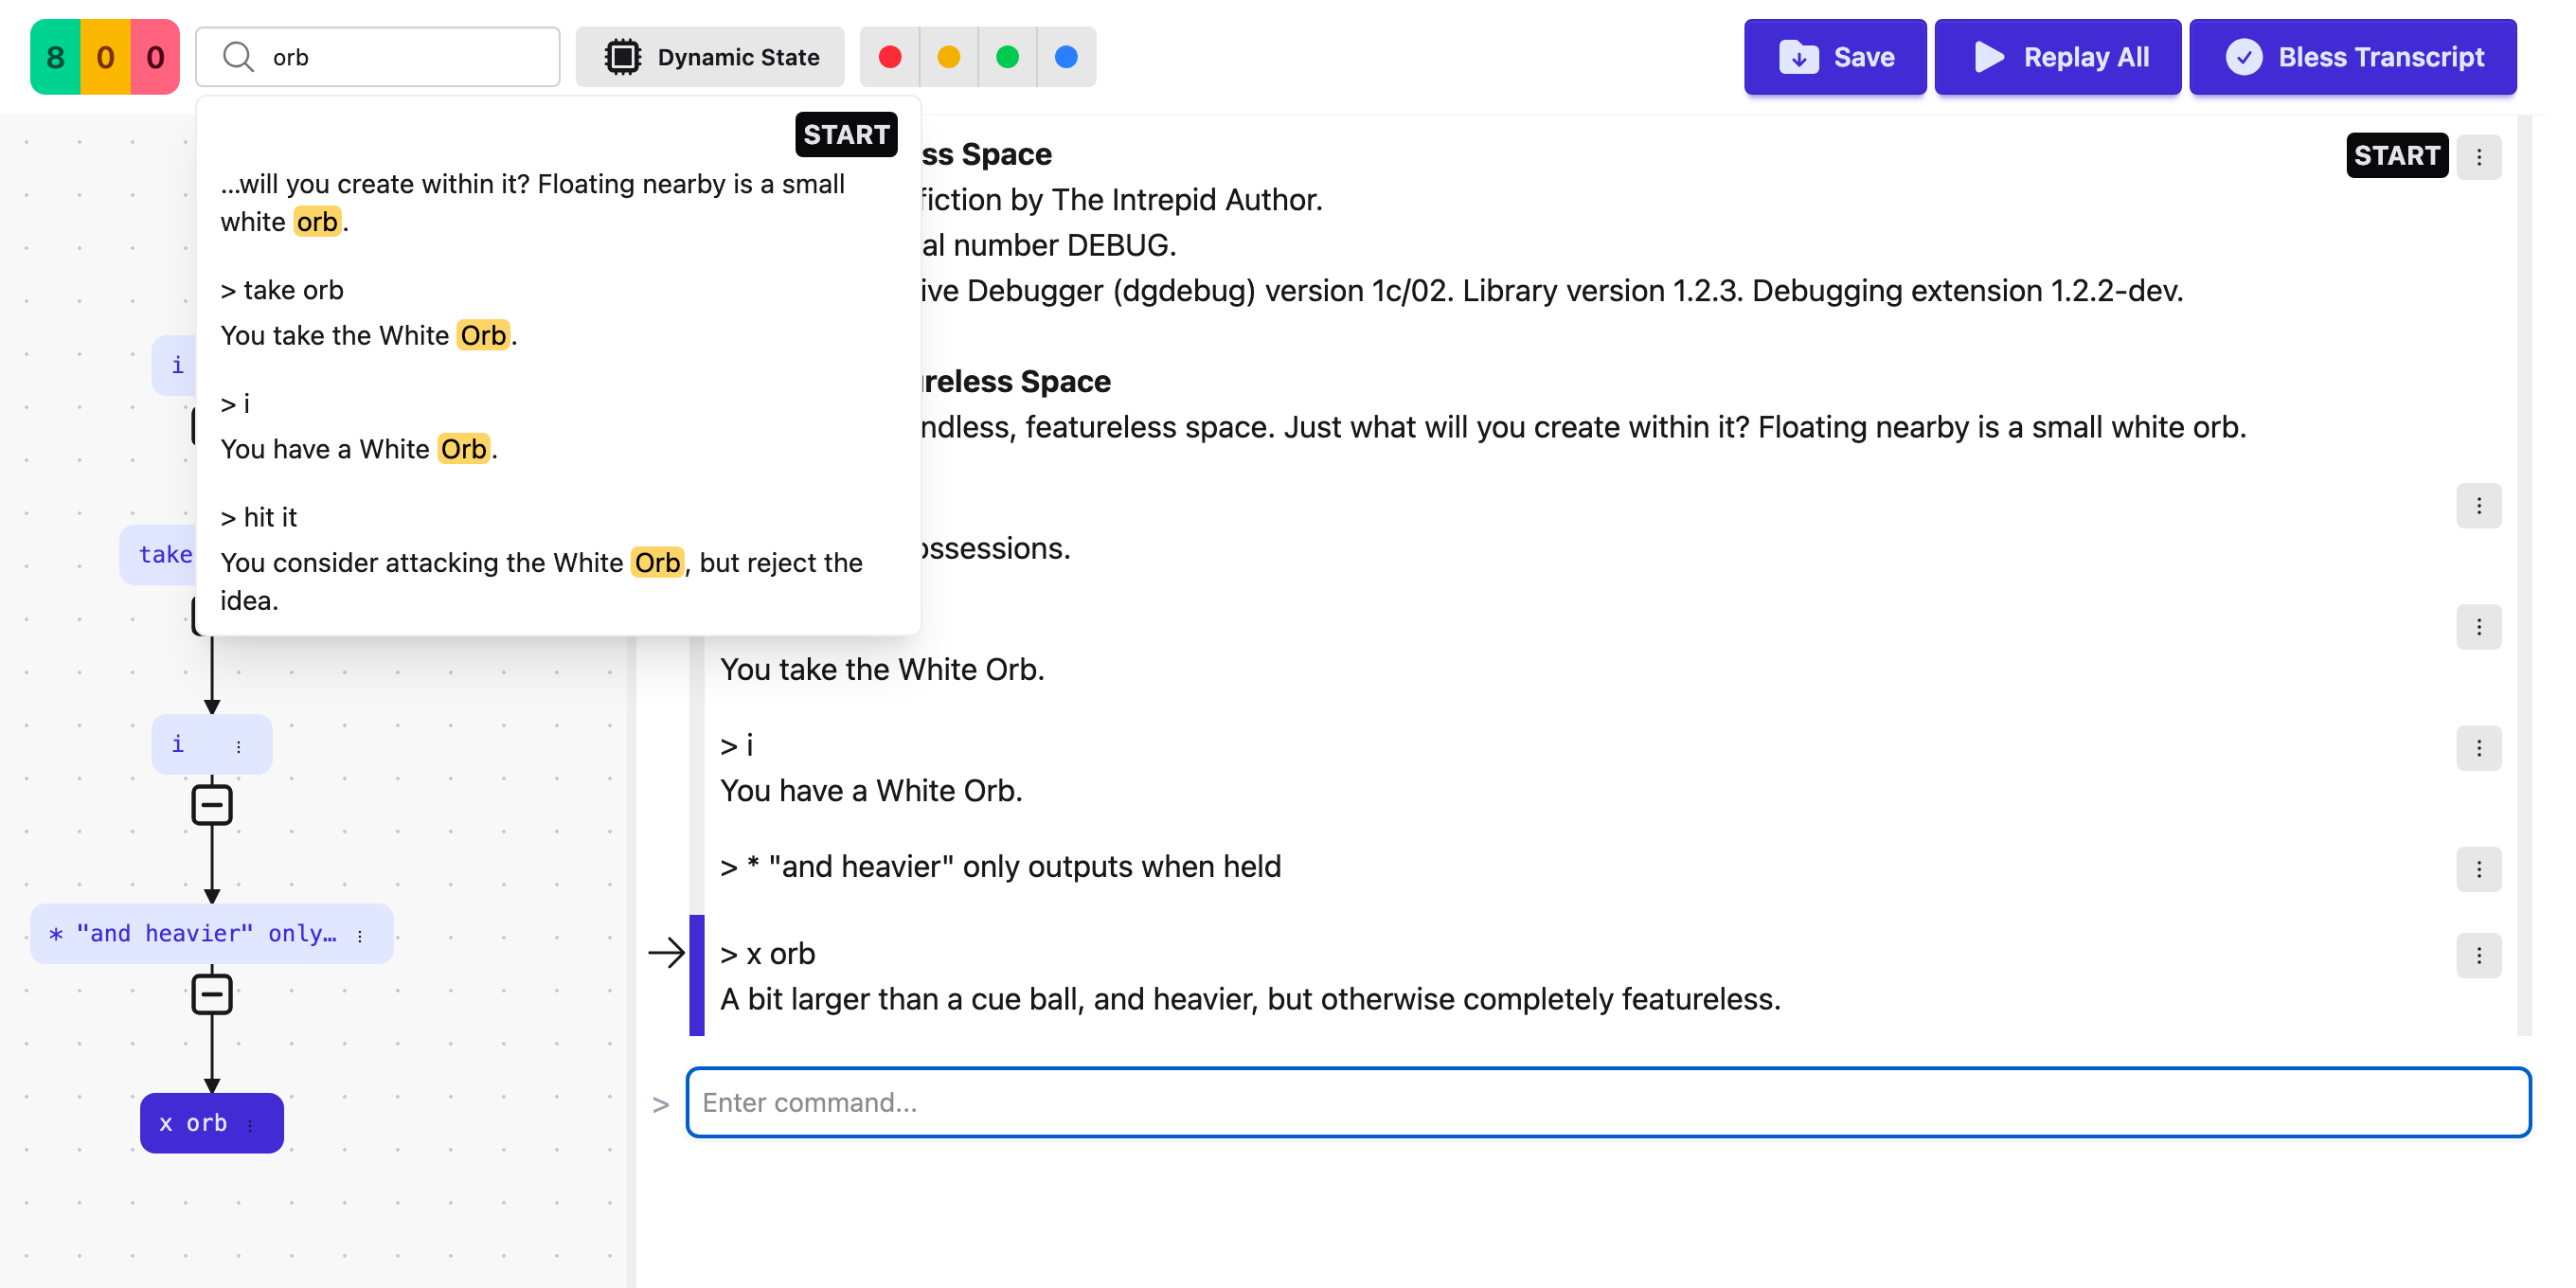Open kebab menu for '> x orb' row
Screen dimensions: 2576x1288
pyautogui.click(x=2478, y=956)
